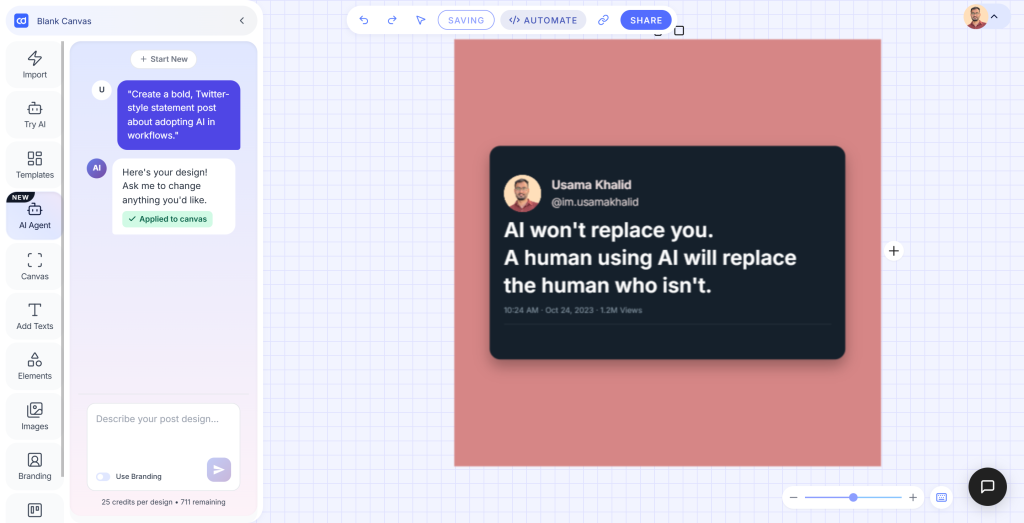
Task: Open the Branding panel
Action: tap(35, 466)
